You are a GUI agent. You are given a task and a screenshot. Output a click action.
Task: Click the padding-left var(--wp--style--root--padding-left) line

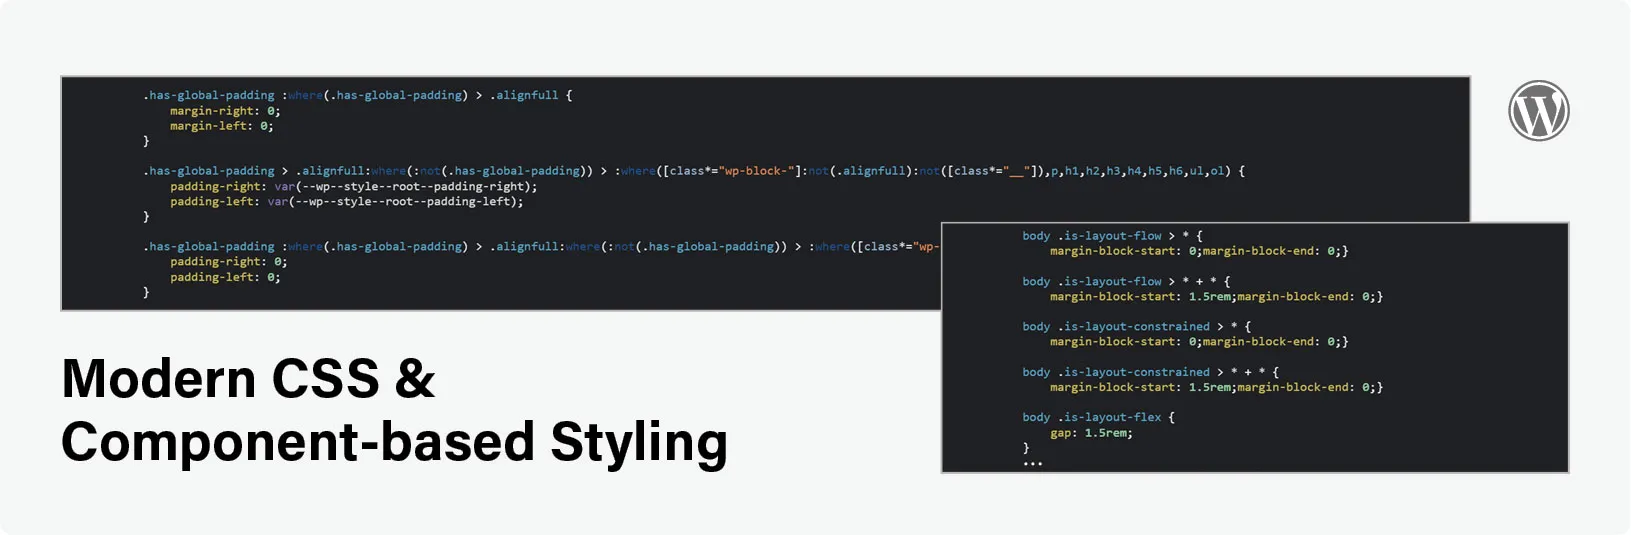click(x=346, y=201)
